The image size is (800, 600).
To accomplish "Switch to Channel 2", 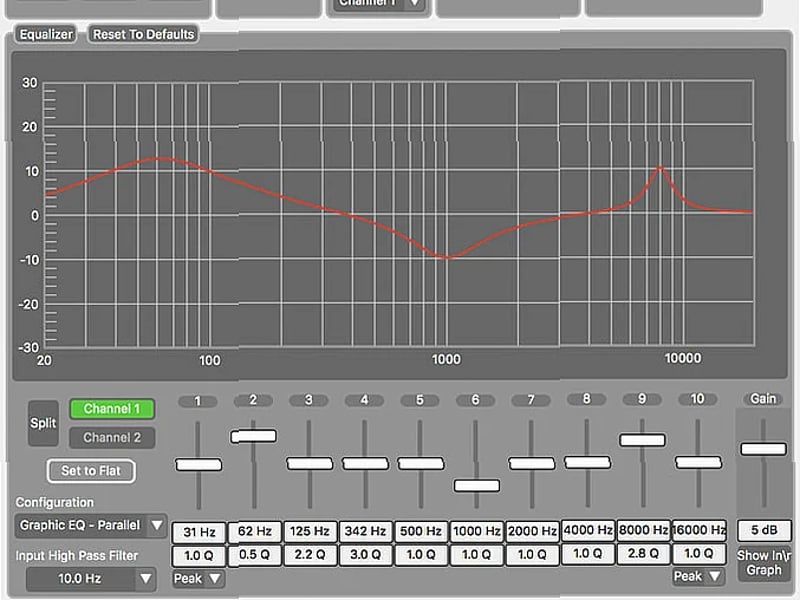I will tap(112, 437).
